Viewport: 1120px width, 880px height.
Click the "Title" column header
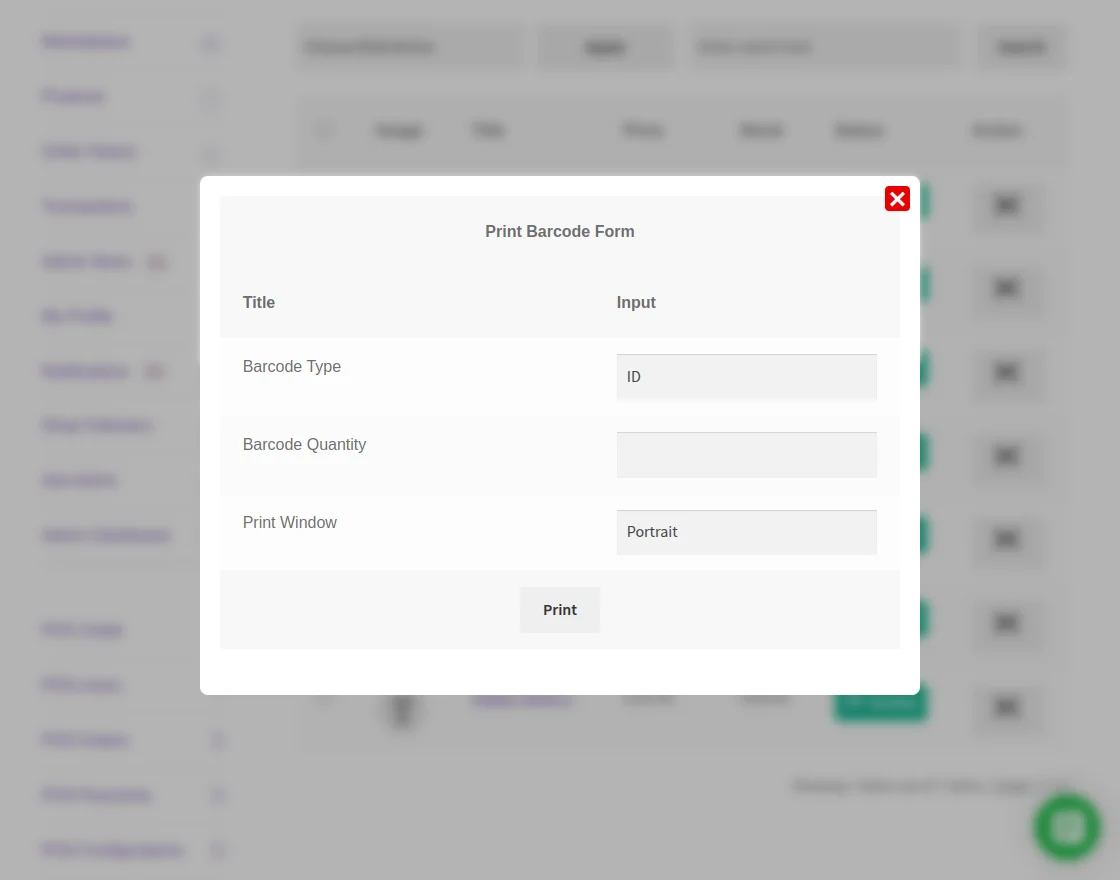[x=259, y=302]
